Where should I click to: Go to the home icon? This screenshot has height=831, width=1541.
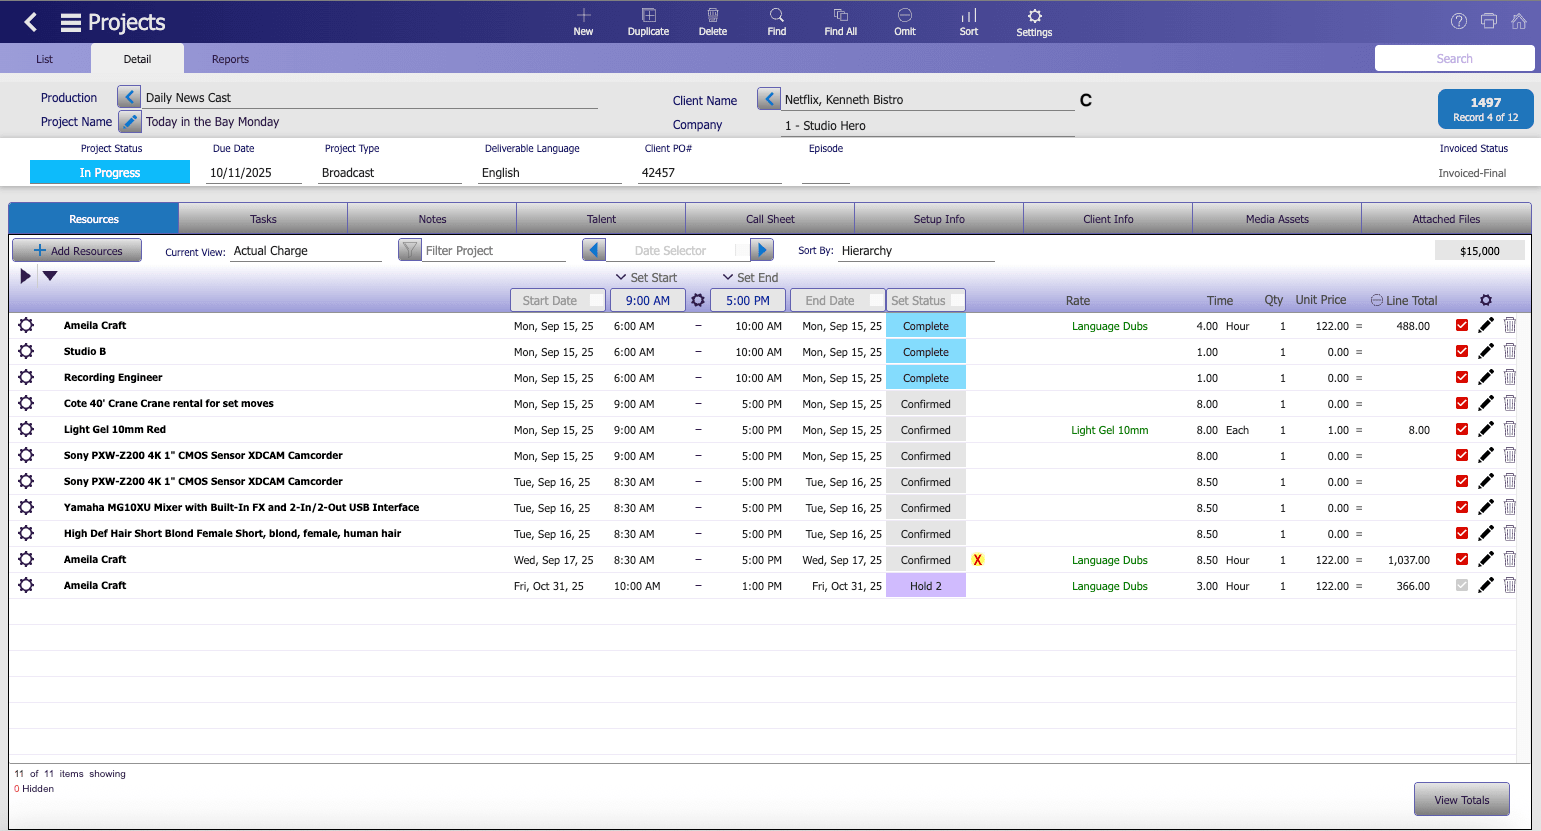coord(1519,21)
